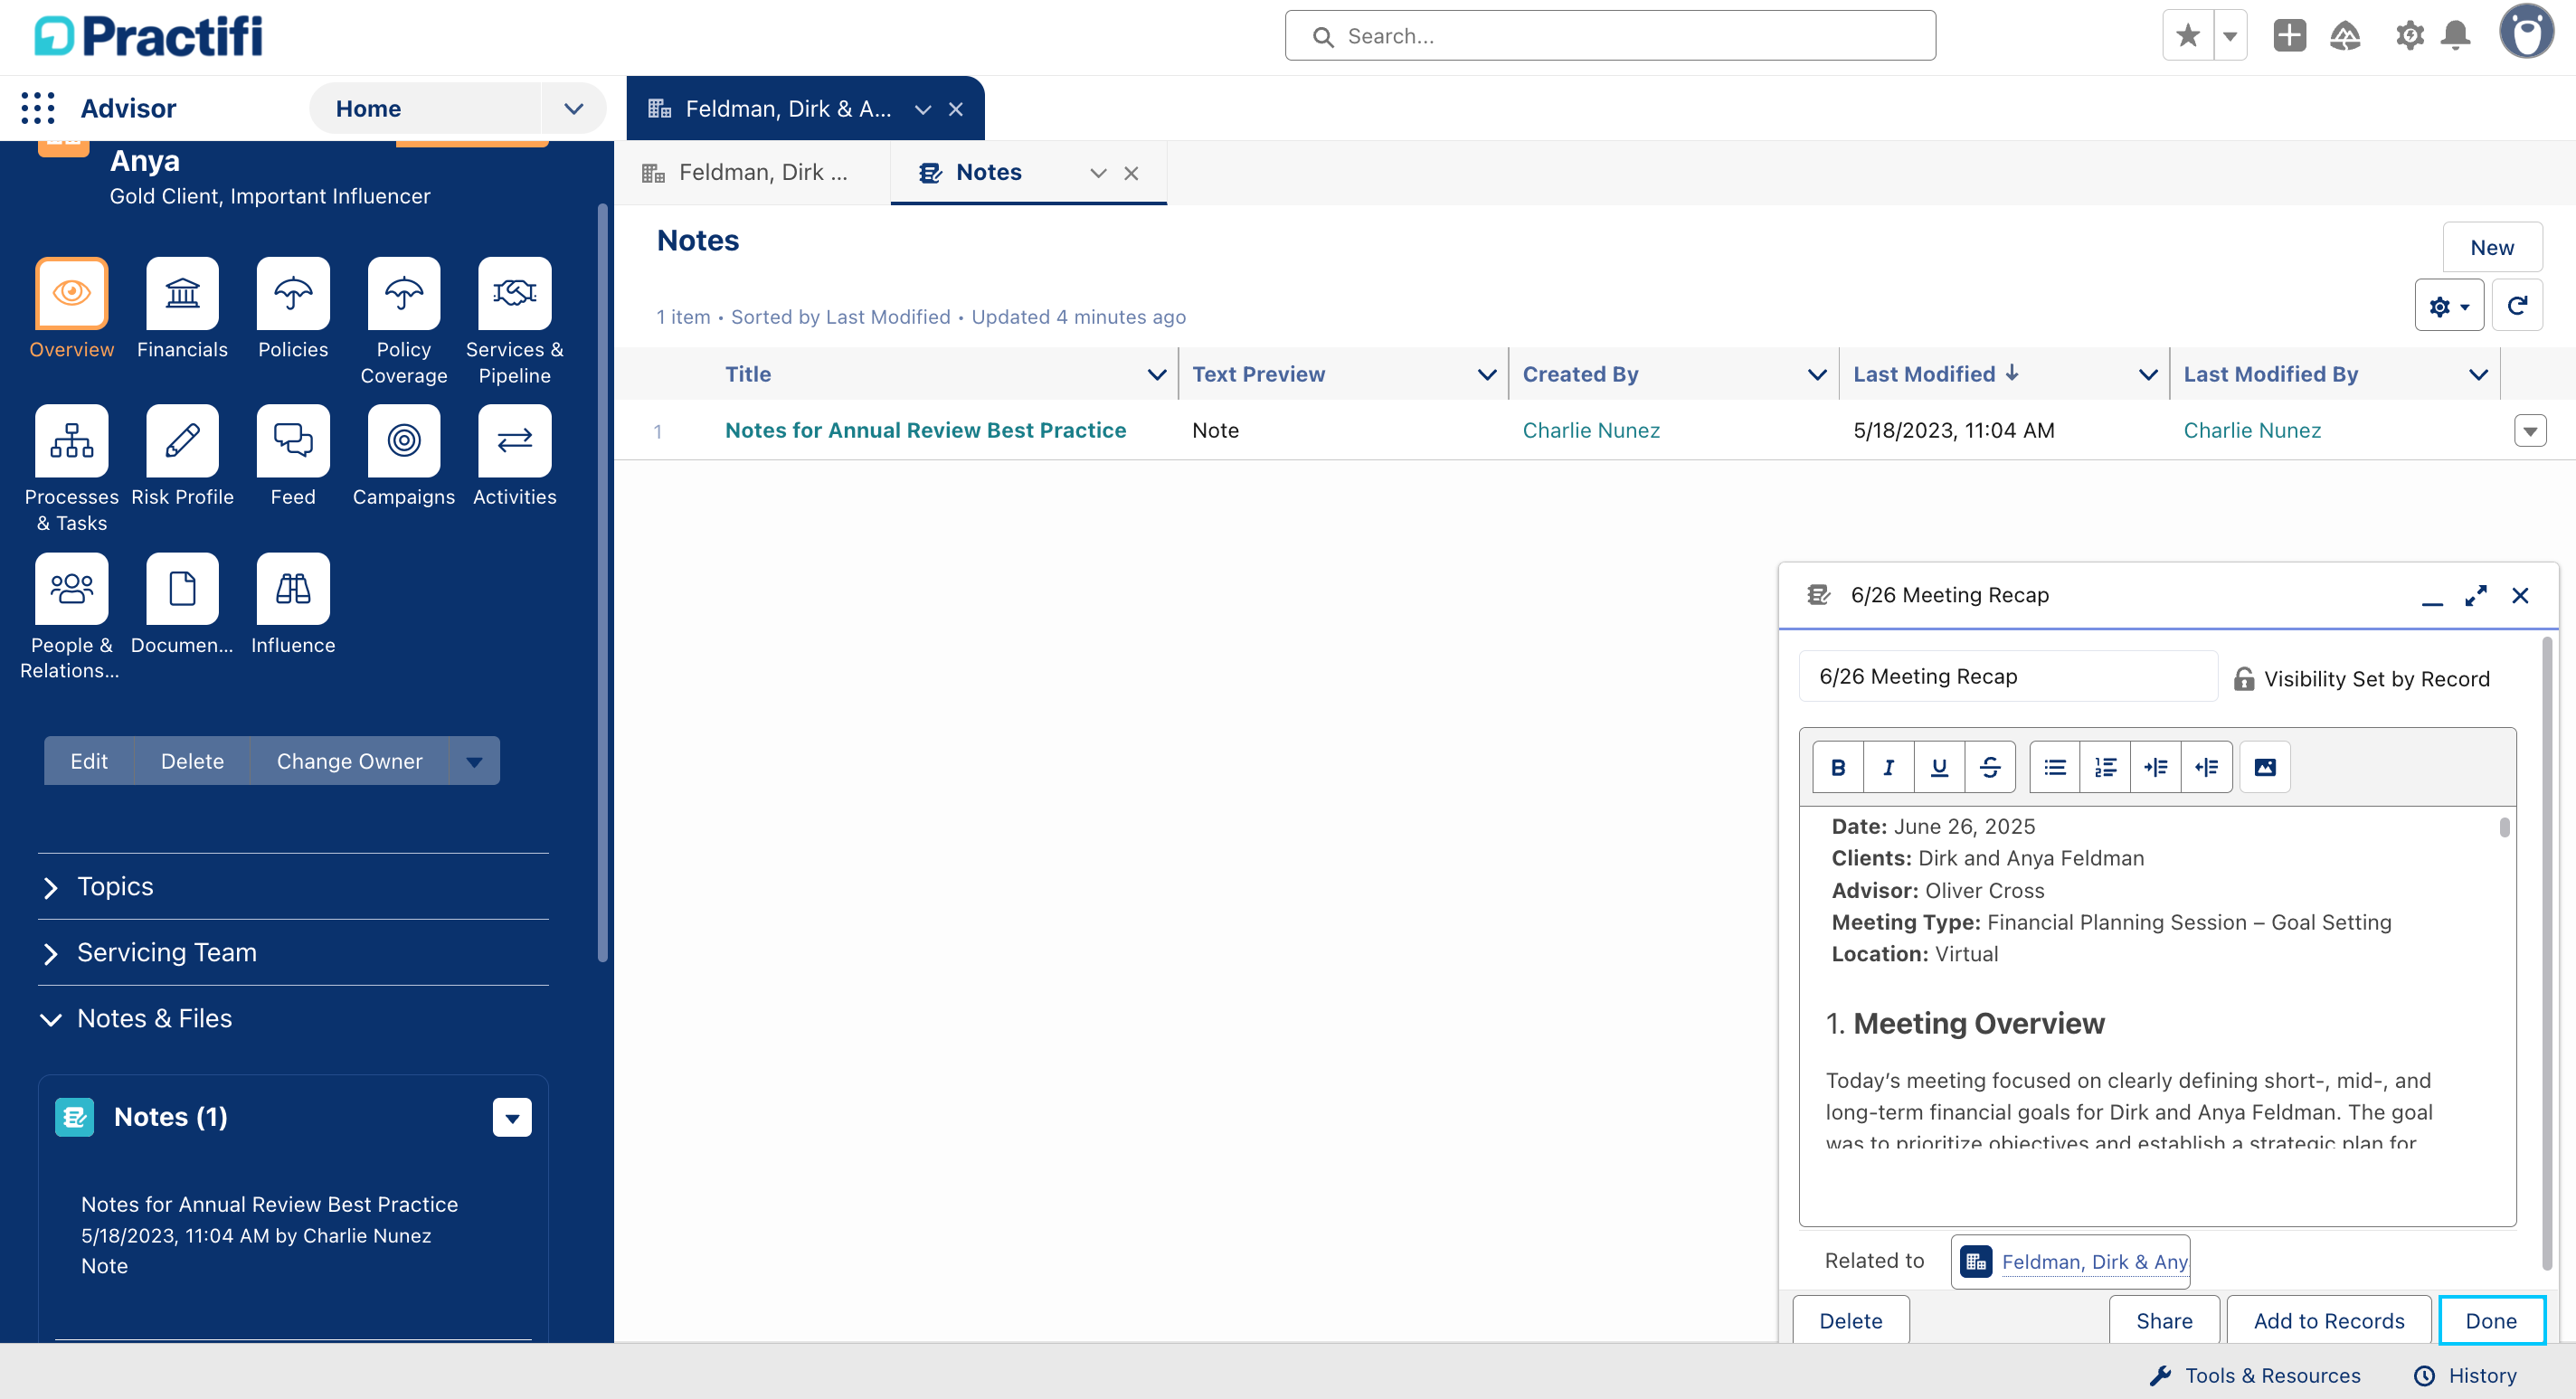This screenshot has height=1399, width=2576.
Task: Insert a bulleted list in note
Action: pos(2055,767)
